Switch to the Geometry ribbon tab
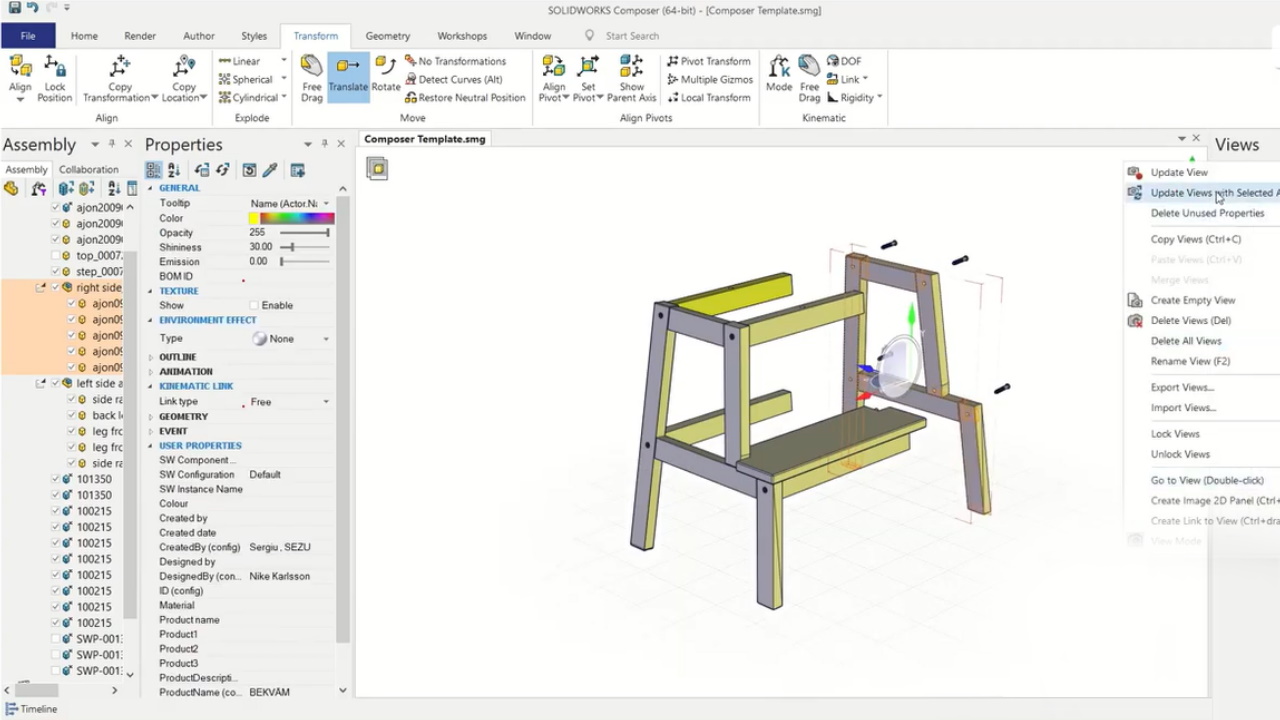Image resolution: width=1280 pixels, height=720 pixels. [387, 36]
